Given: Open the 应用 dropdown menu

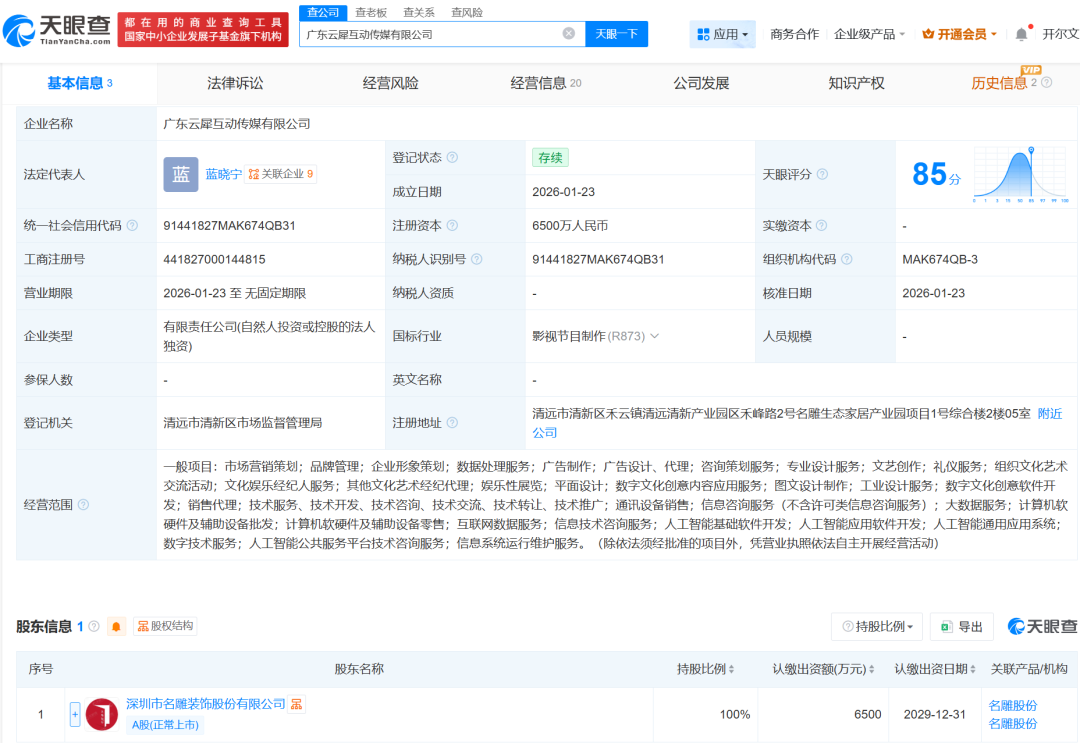Looking at the screenshot, I should (x=722, y=34).
